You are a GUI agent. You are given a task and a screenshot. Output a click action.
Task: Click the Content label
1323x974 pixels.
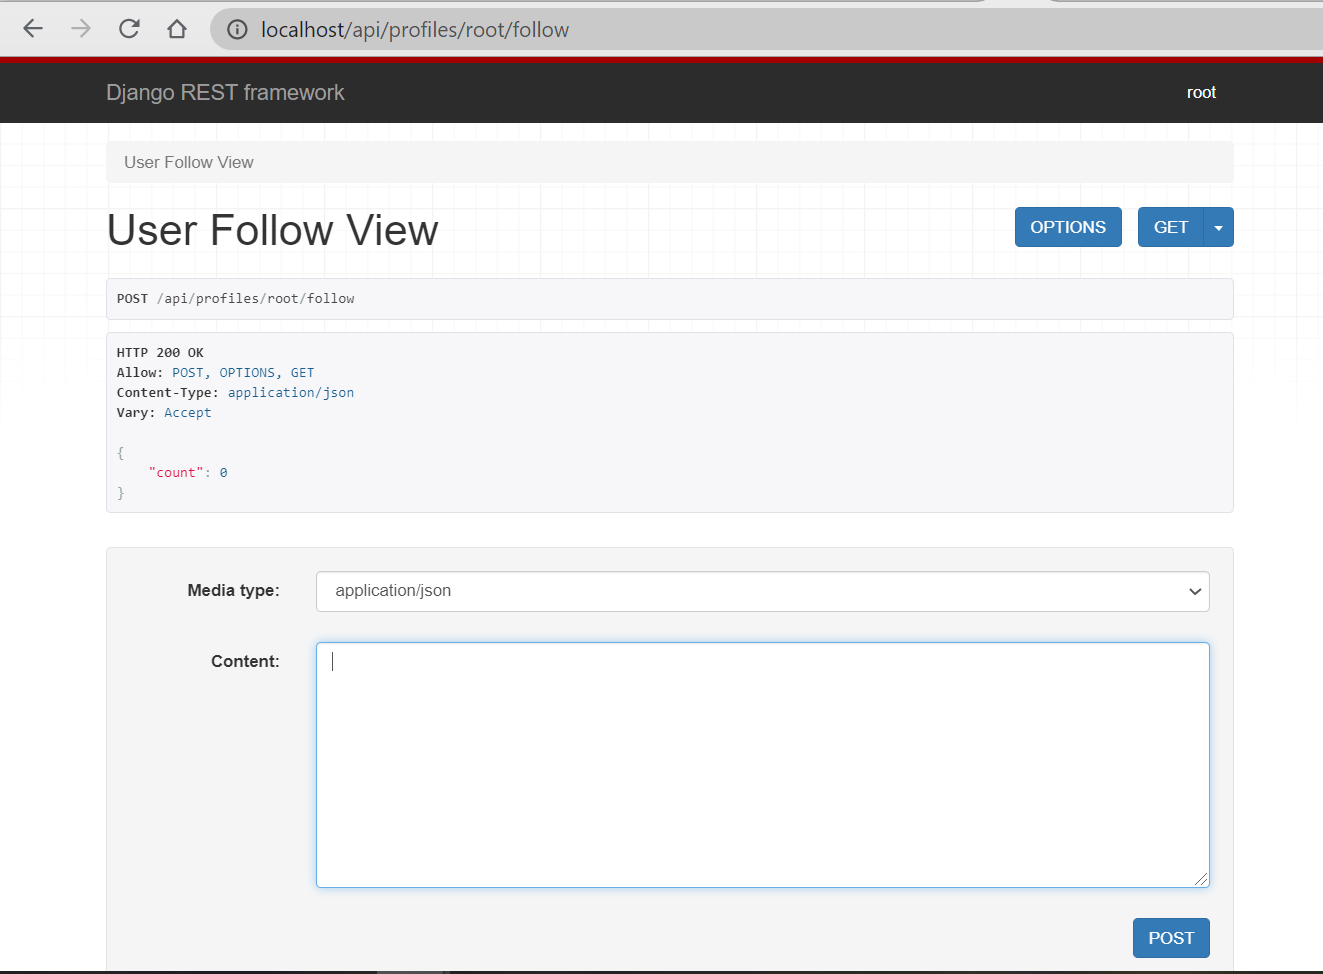[245, 661]
